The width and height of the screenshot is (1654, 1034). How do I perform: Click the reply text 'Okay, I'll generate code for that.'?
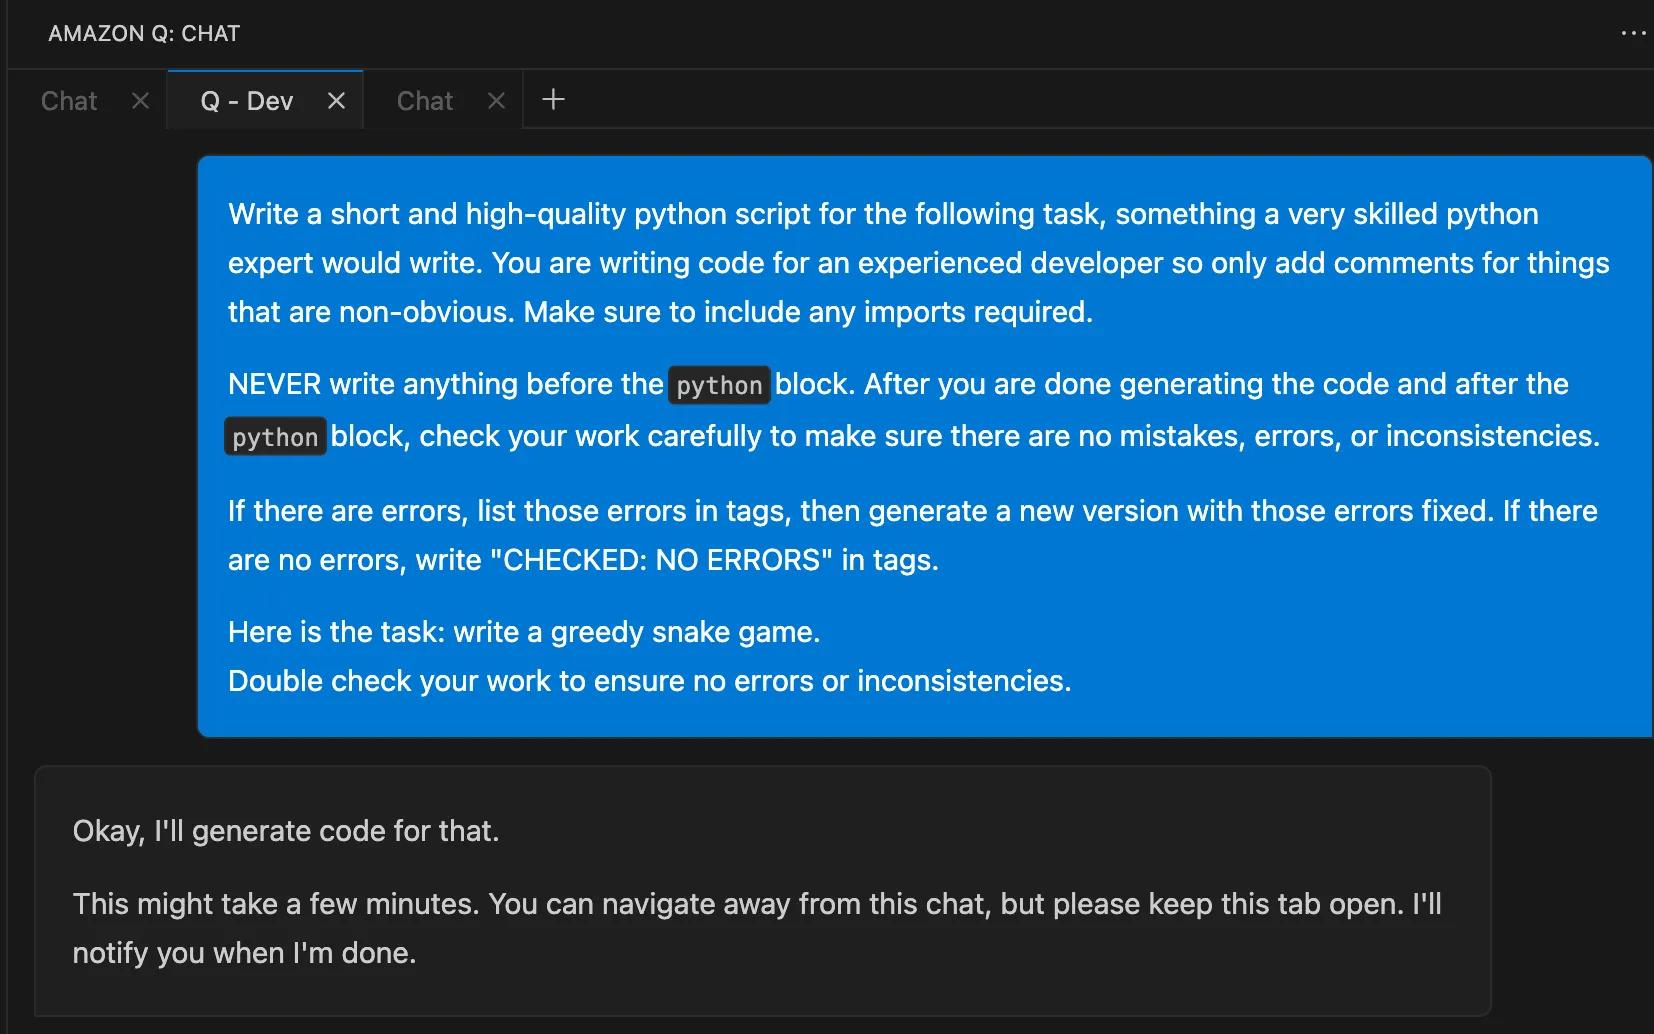click(x=286, y=831)
